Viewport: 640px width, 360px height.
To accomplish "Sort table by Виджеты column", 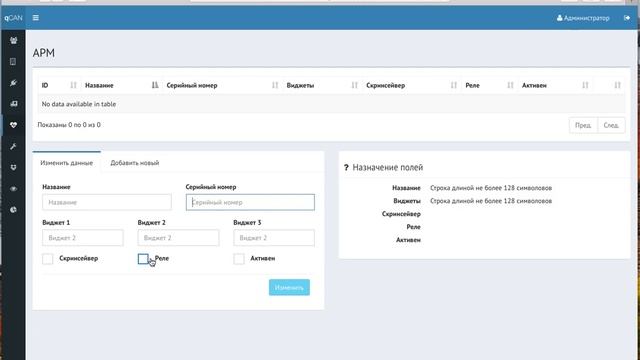I will point(322,85).
